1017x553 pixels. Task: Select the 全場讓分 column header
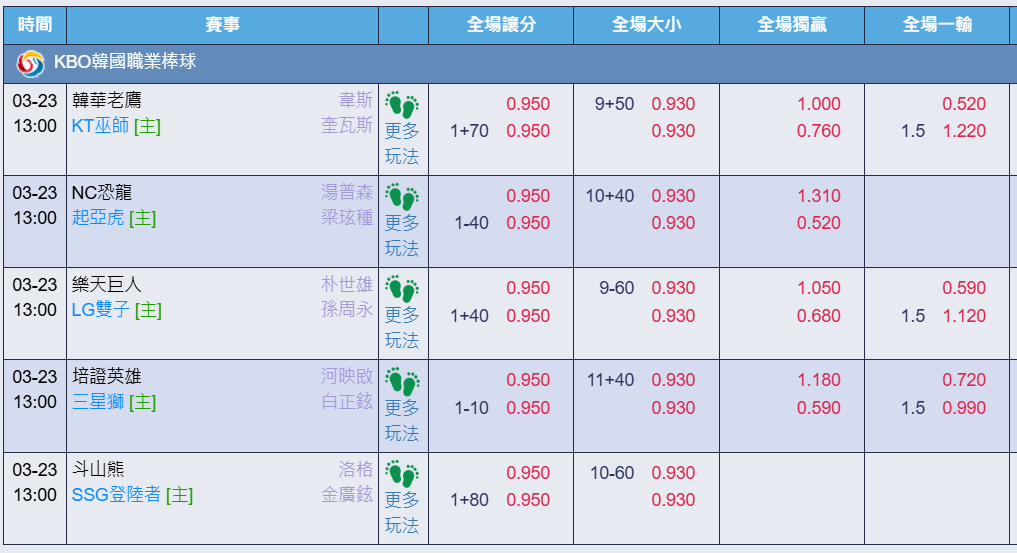tap(501, 25)
